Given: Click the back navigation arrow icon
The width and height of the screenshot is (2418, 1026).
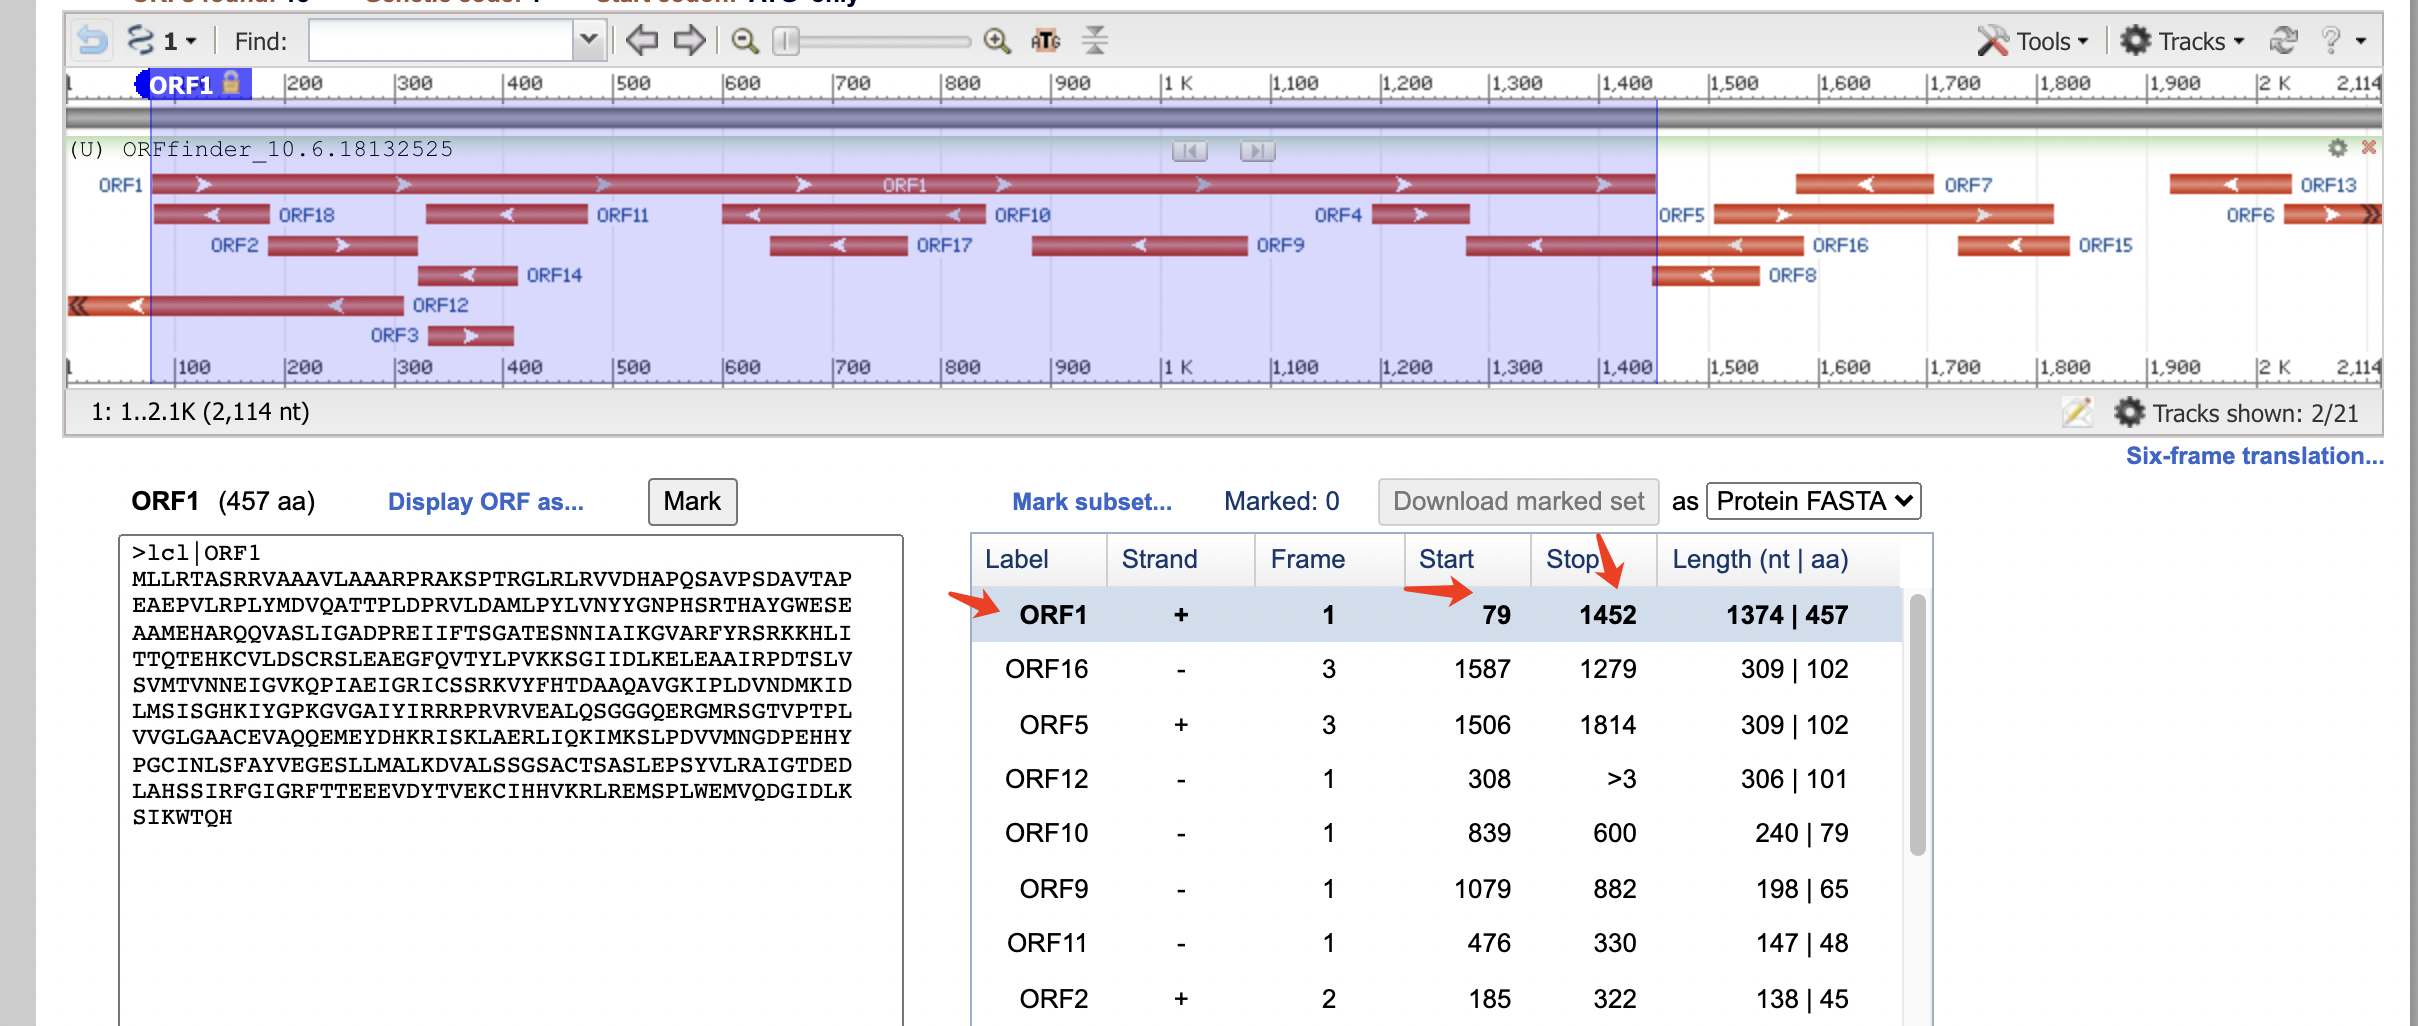Looking at the screenshot, I should click(643, 40).
